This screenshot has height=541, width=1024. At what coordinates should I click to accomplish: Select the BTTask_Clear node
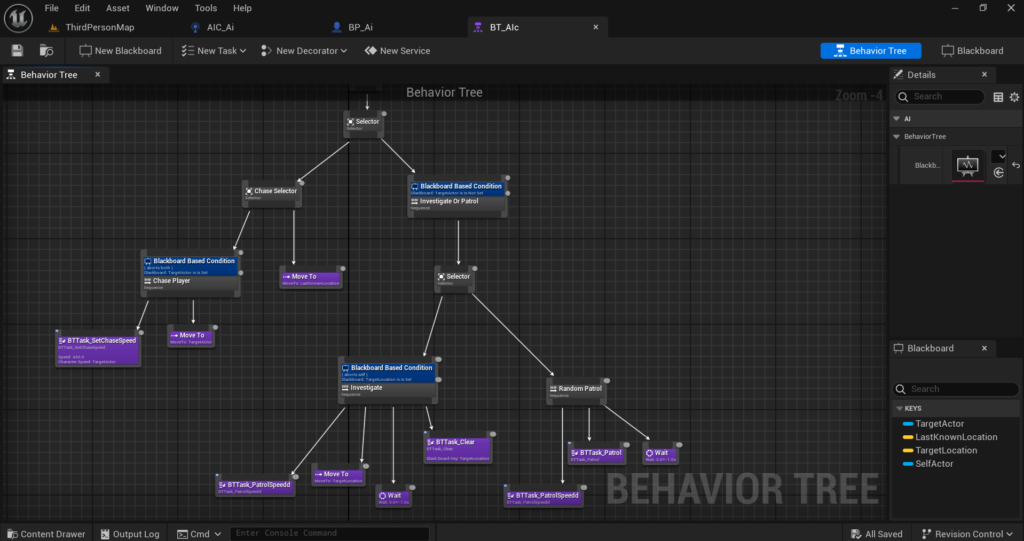[x=457, y=449]
